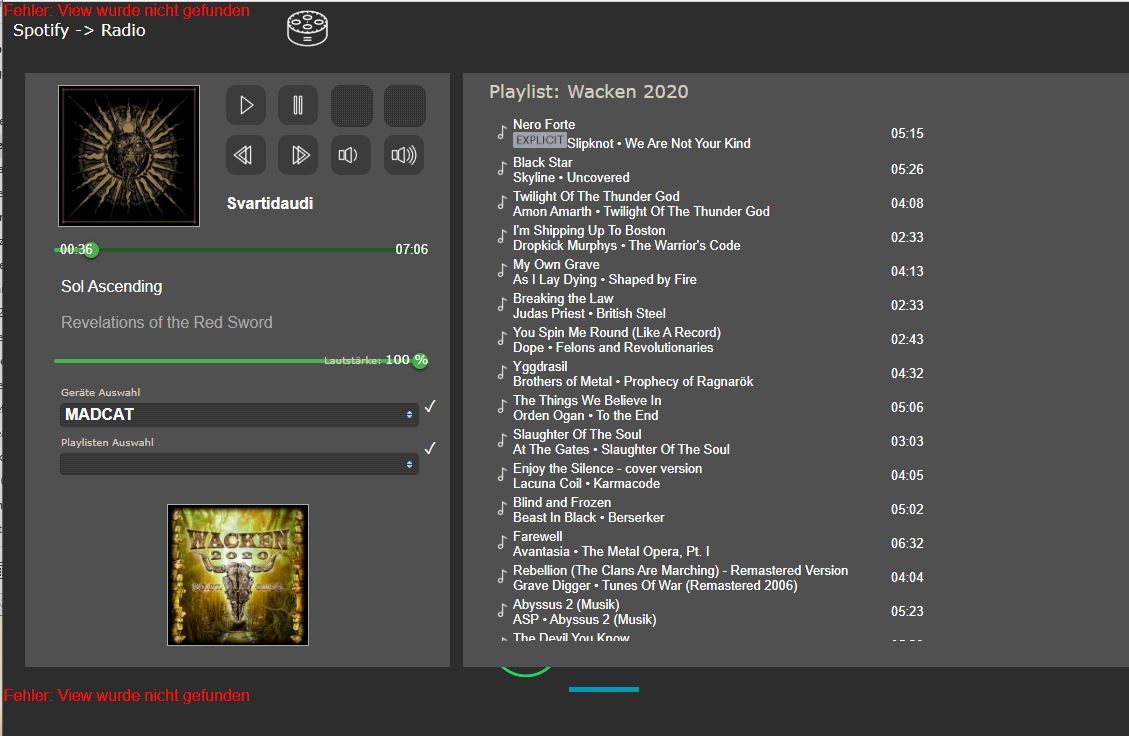Select the track Yggdrasil in the playlist
The height and width of the screenshot is (736, 1129).
point(540,367)
